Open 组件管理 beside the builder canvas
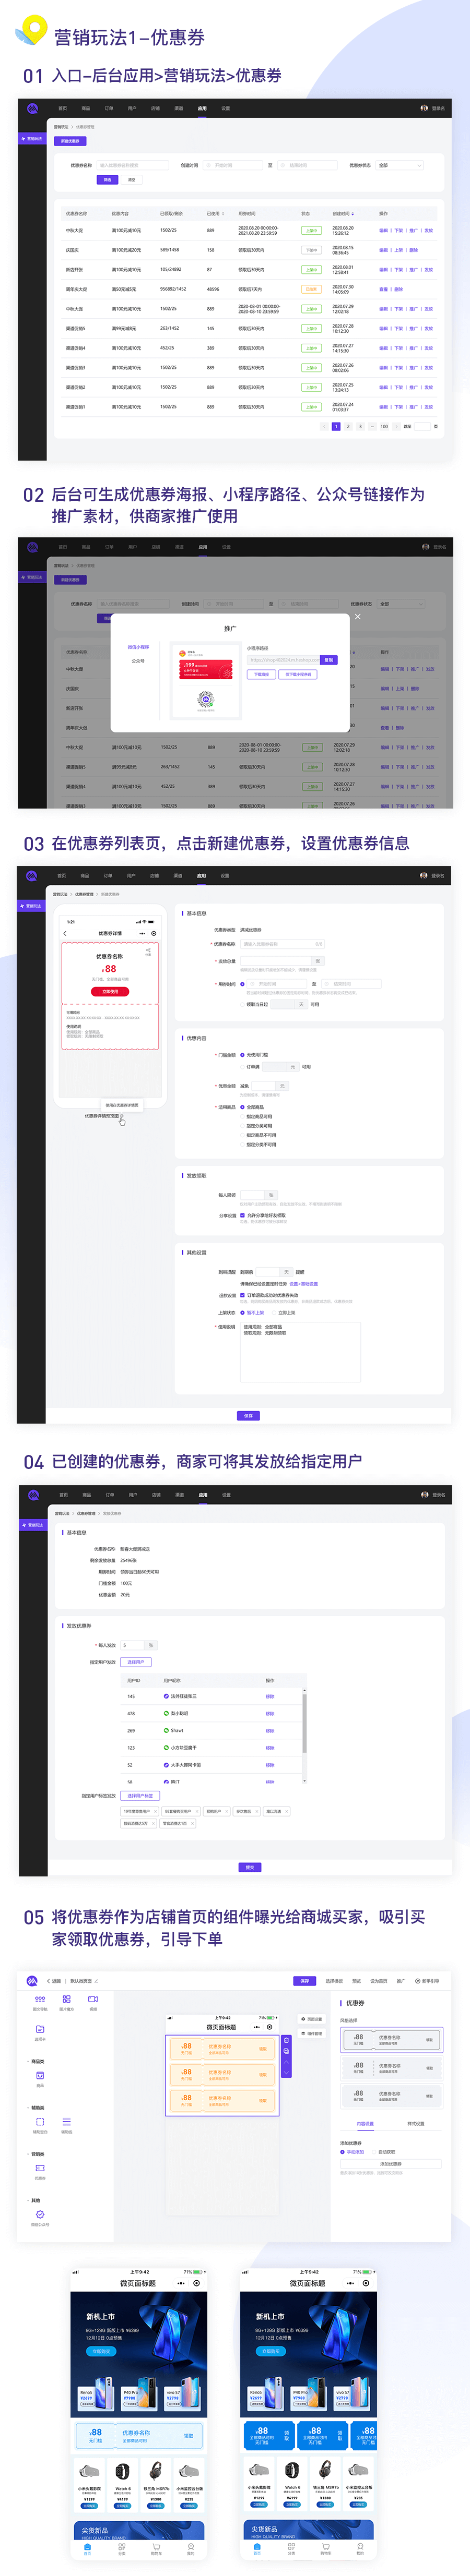The image size is (470, 2576). [x=311, y=2033]
